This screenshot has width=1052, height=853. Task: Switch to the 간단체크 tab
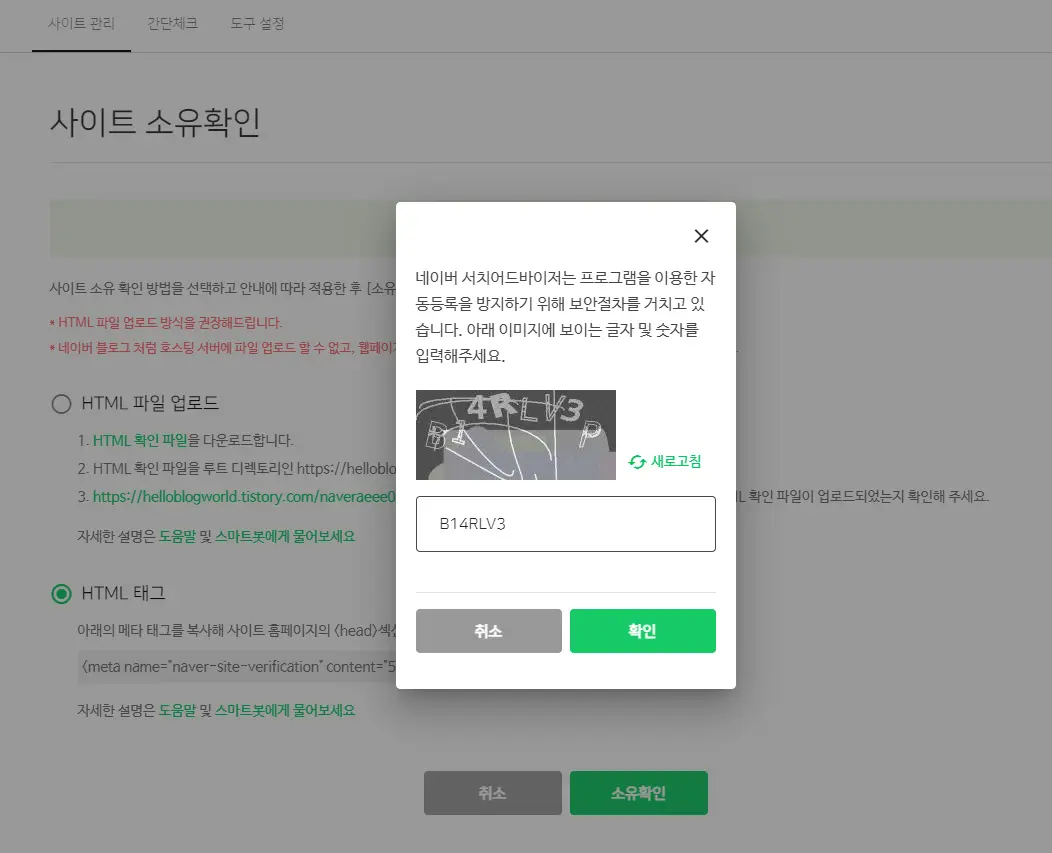point(172,23)
